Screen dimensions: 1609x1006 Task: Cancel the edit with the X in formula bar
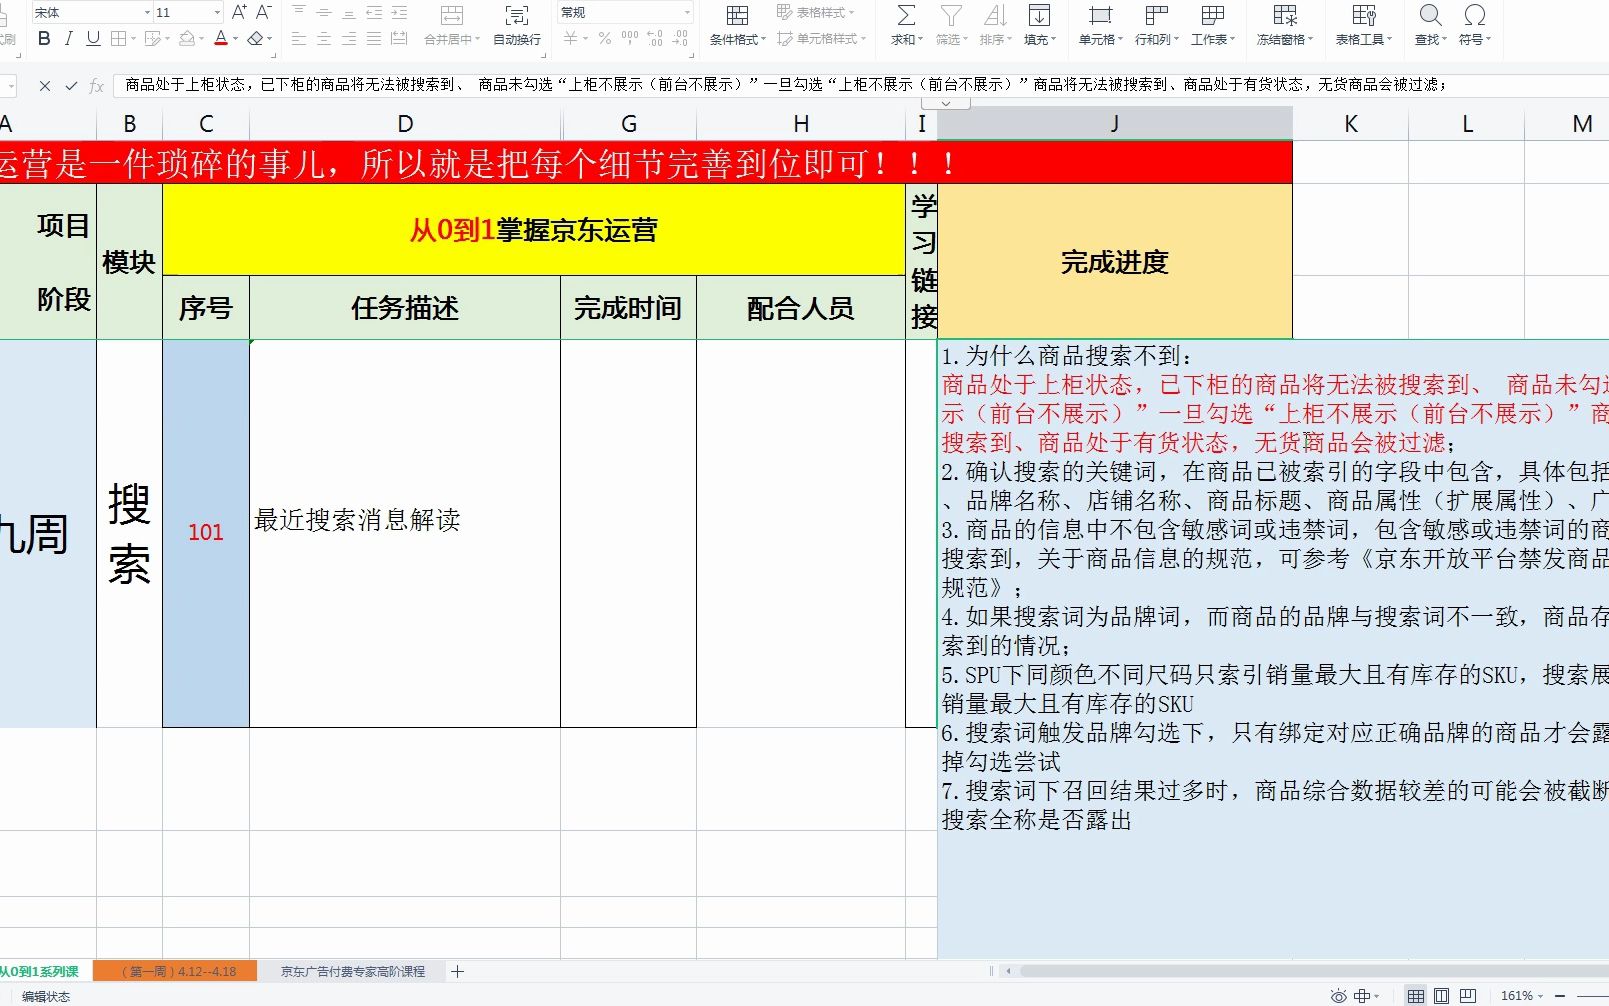pyautogui.click(x=45, y=86)
